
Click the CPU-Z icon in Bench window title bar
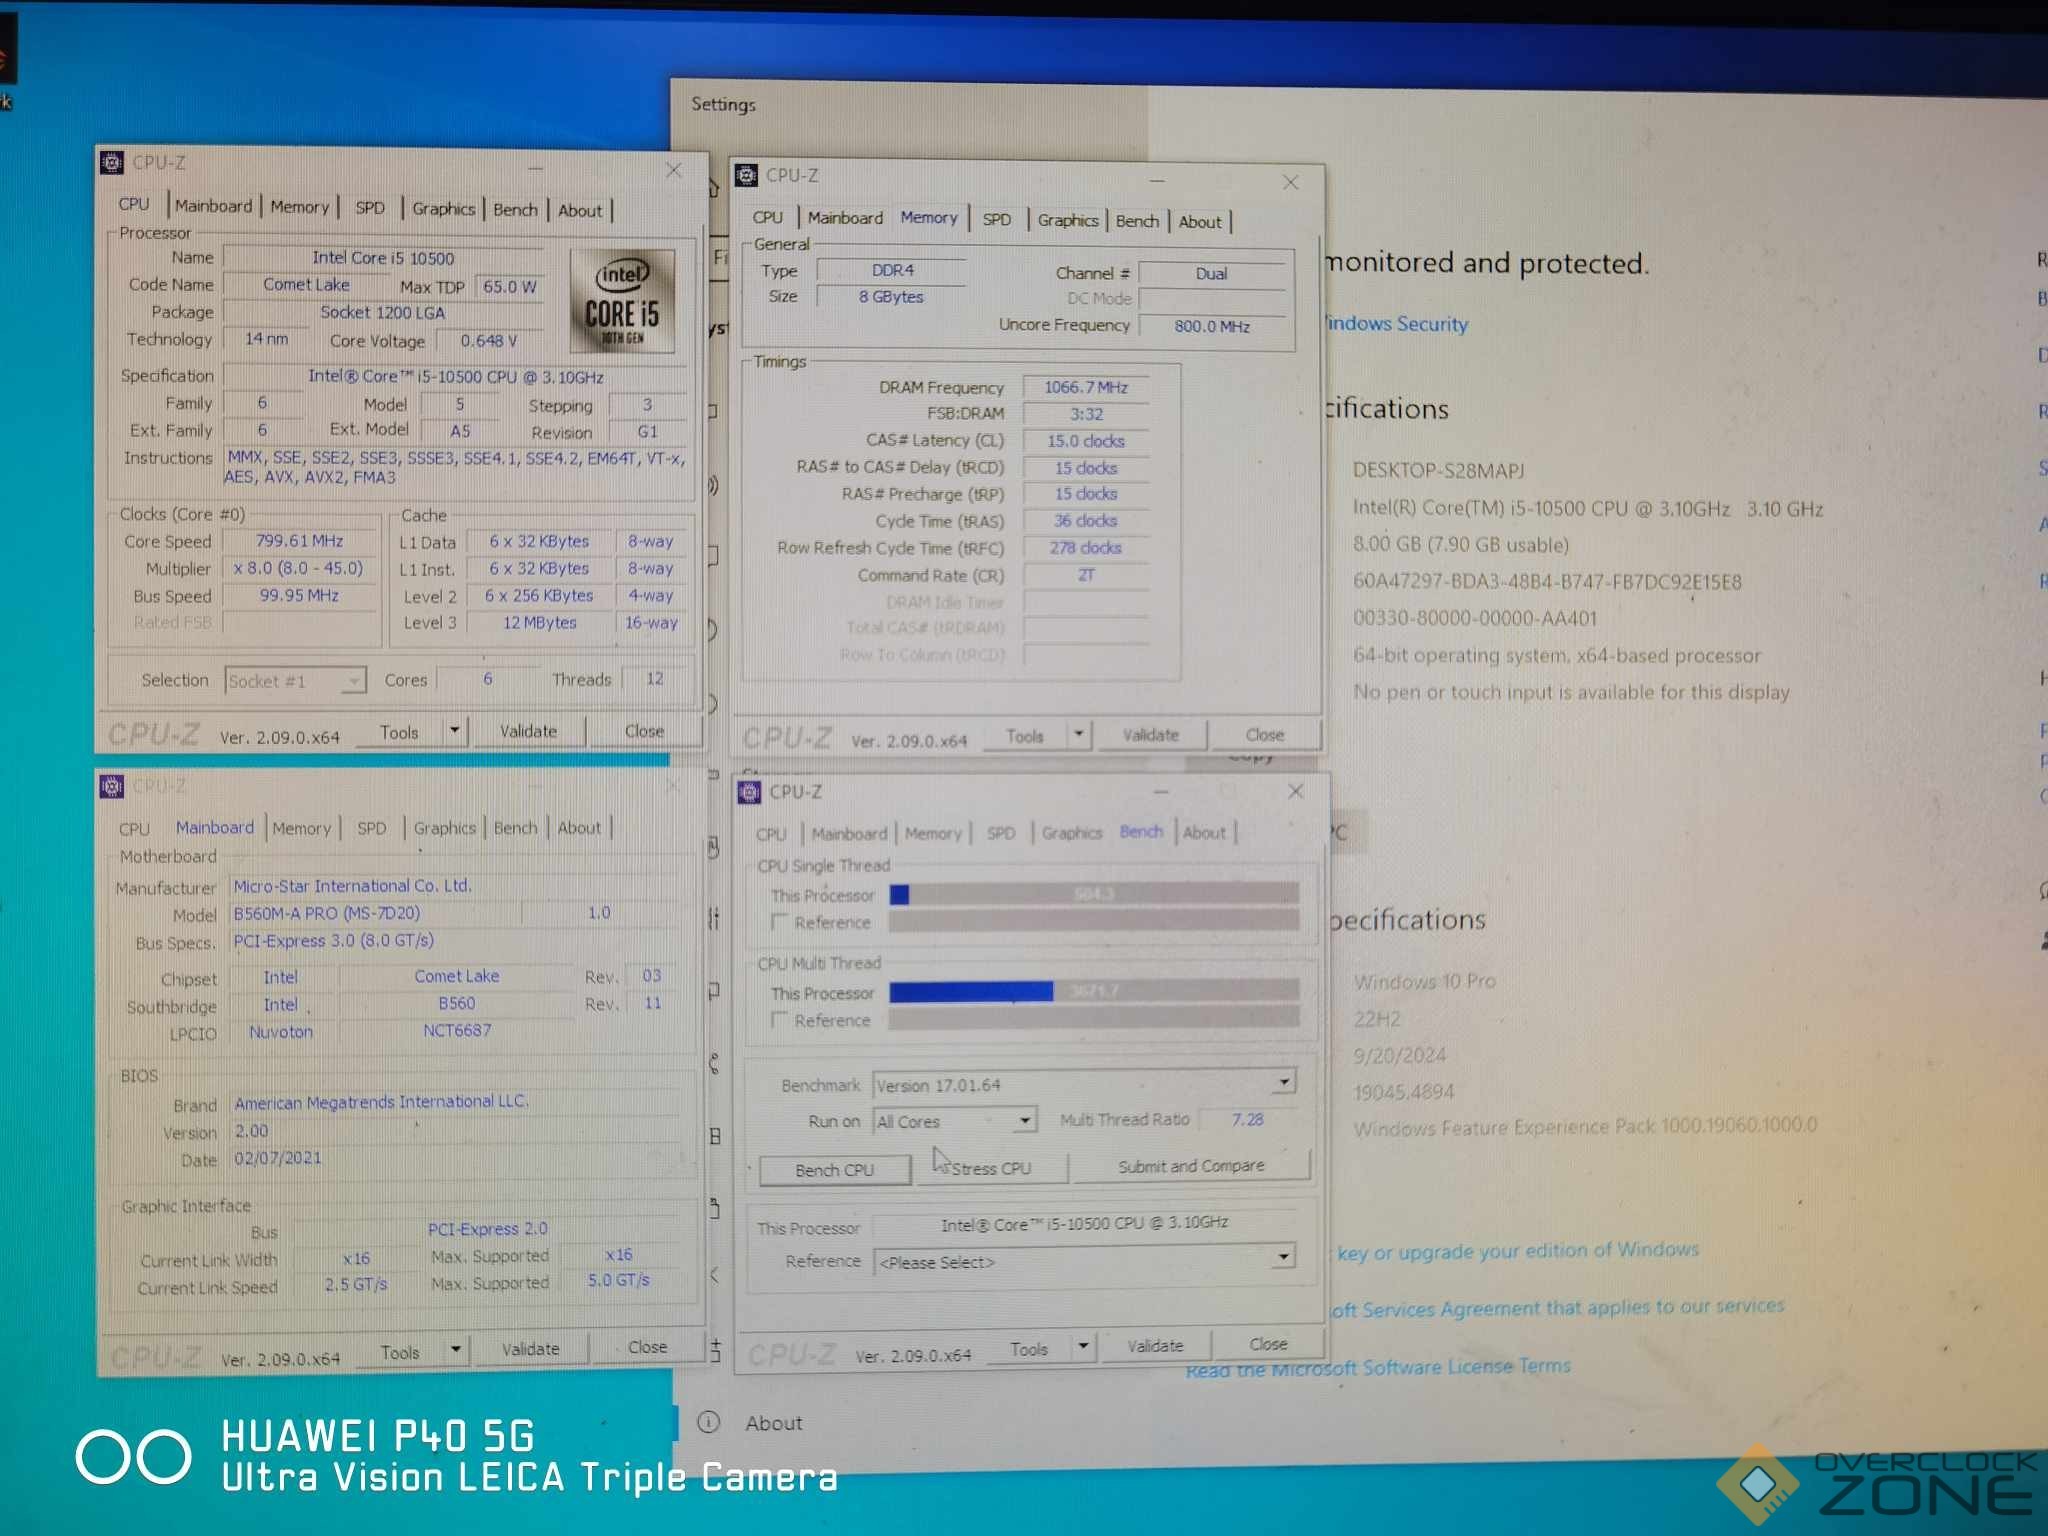pyautogui.click(x=749, y=792)
